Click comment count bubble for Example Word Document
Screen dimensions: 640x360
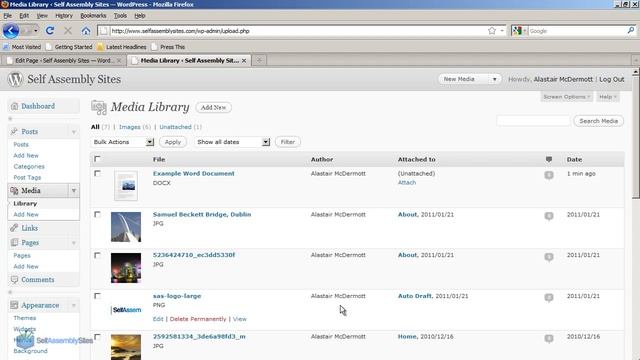(x=549, y=175)
